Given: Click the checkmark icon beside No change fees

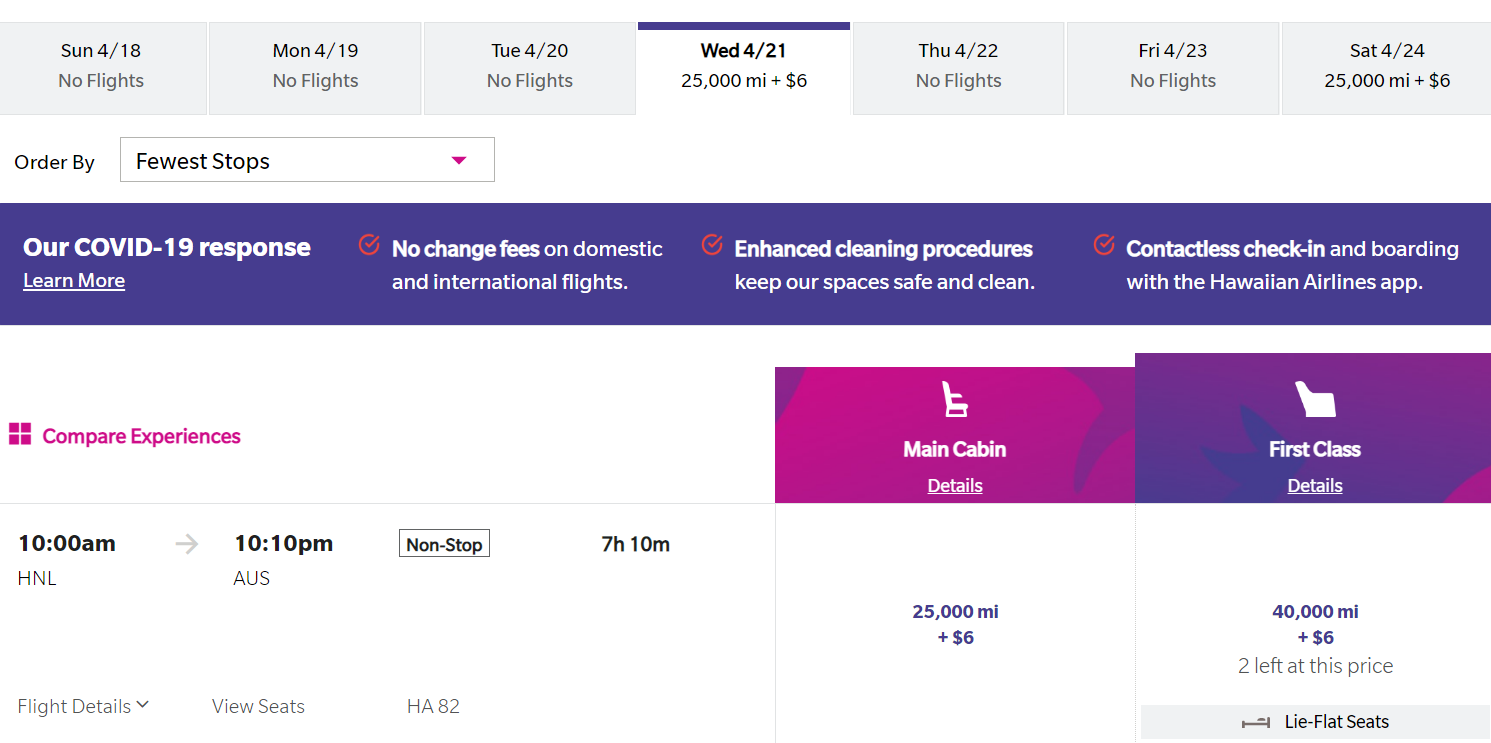Looking at the screenshot, I should (369, 244).
